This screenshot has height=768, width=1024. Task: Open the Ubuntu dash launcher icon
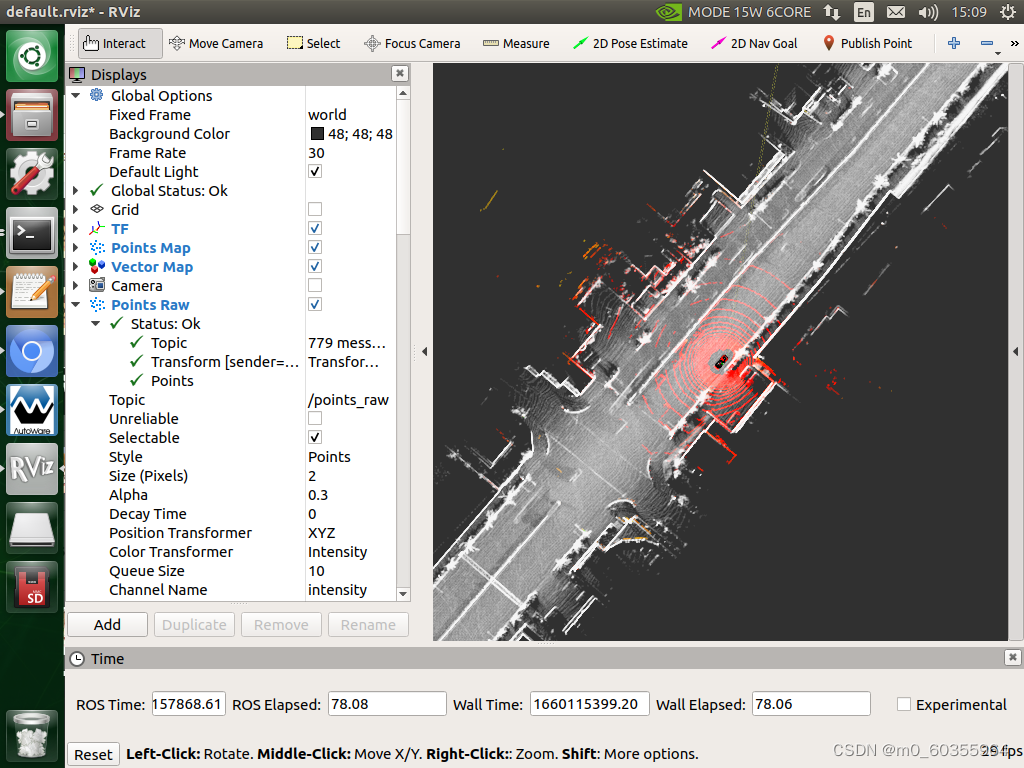tap(32, 56)
